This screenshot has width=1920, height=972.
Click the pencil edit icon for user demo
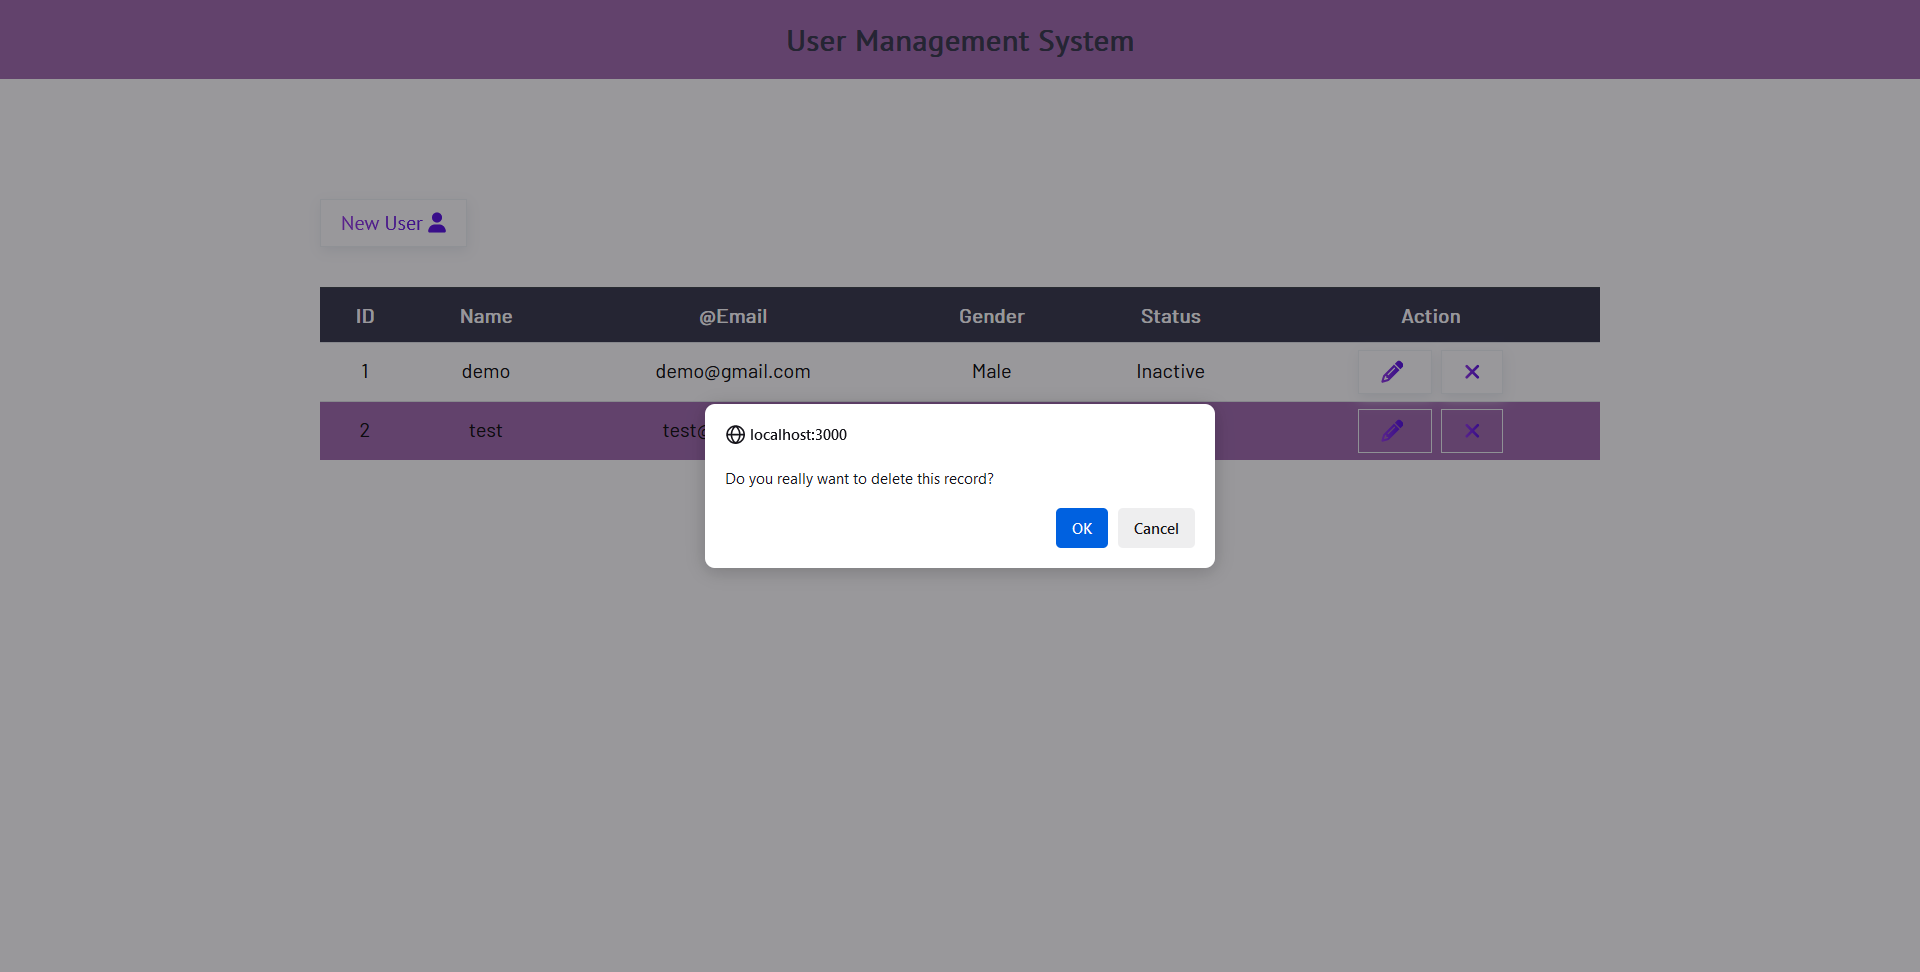pos(1394,371)
